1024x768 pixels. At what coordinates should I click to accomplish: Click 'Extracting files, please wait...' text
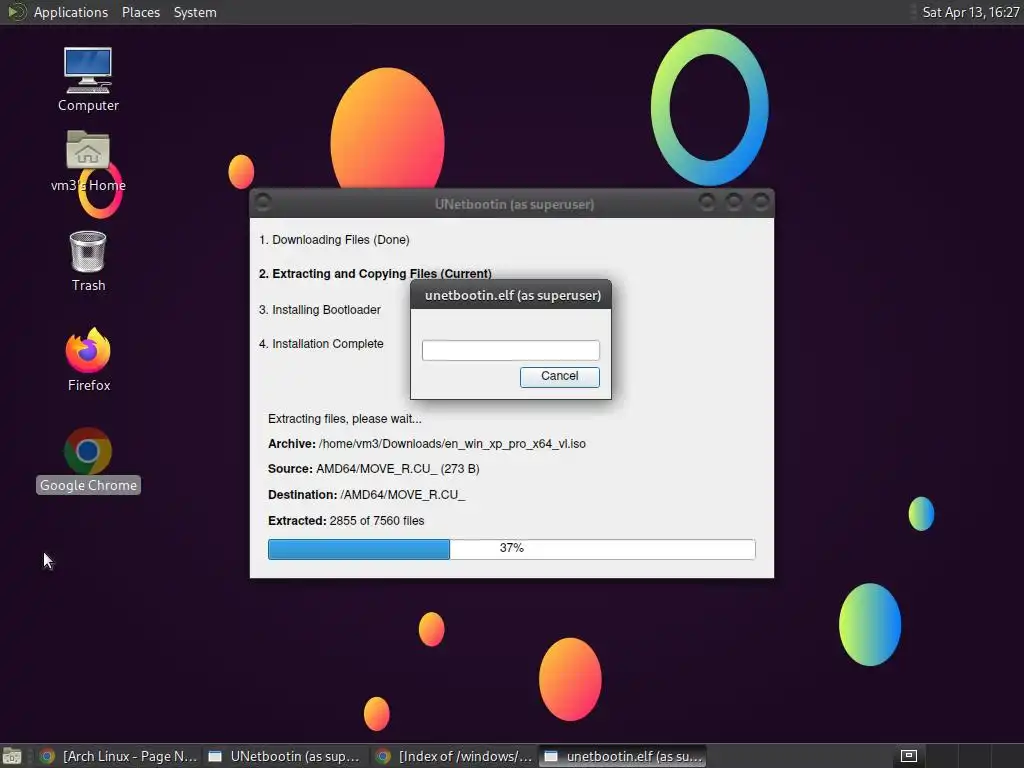pyautogui.click(x=345, y=419)
